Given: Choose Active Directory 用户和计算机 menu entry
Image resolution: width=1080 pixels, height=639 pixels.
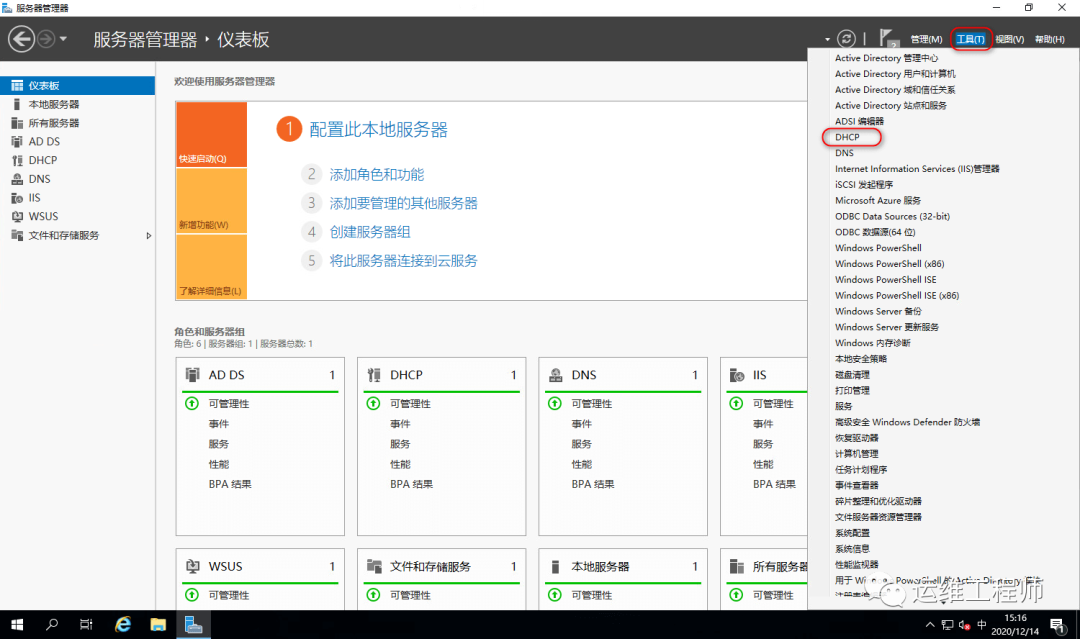Looking at the screenshot, I should pos(895,74).
